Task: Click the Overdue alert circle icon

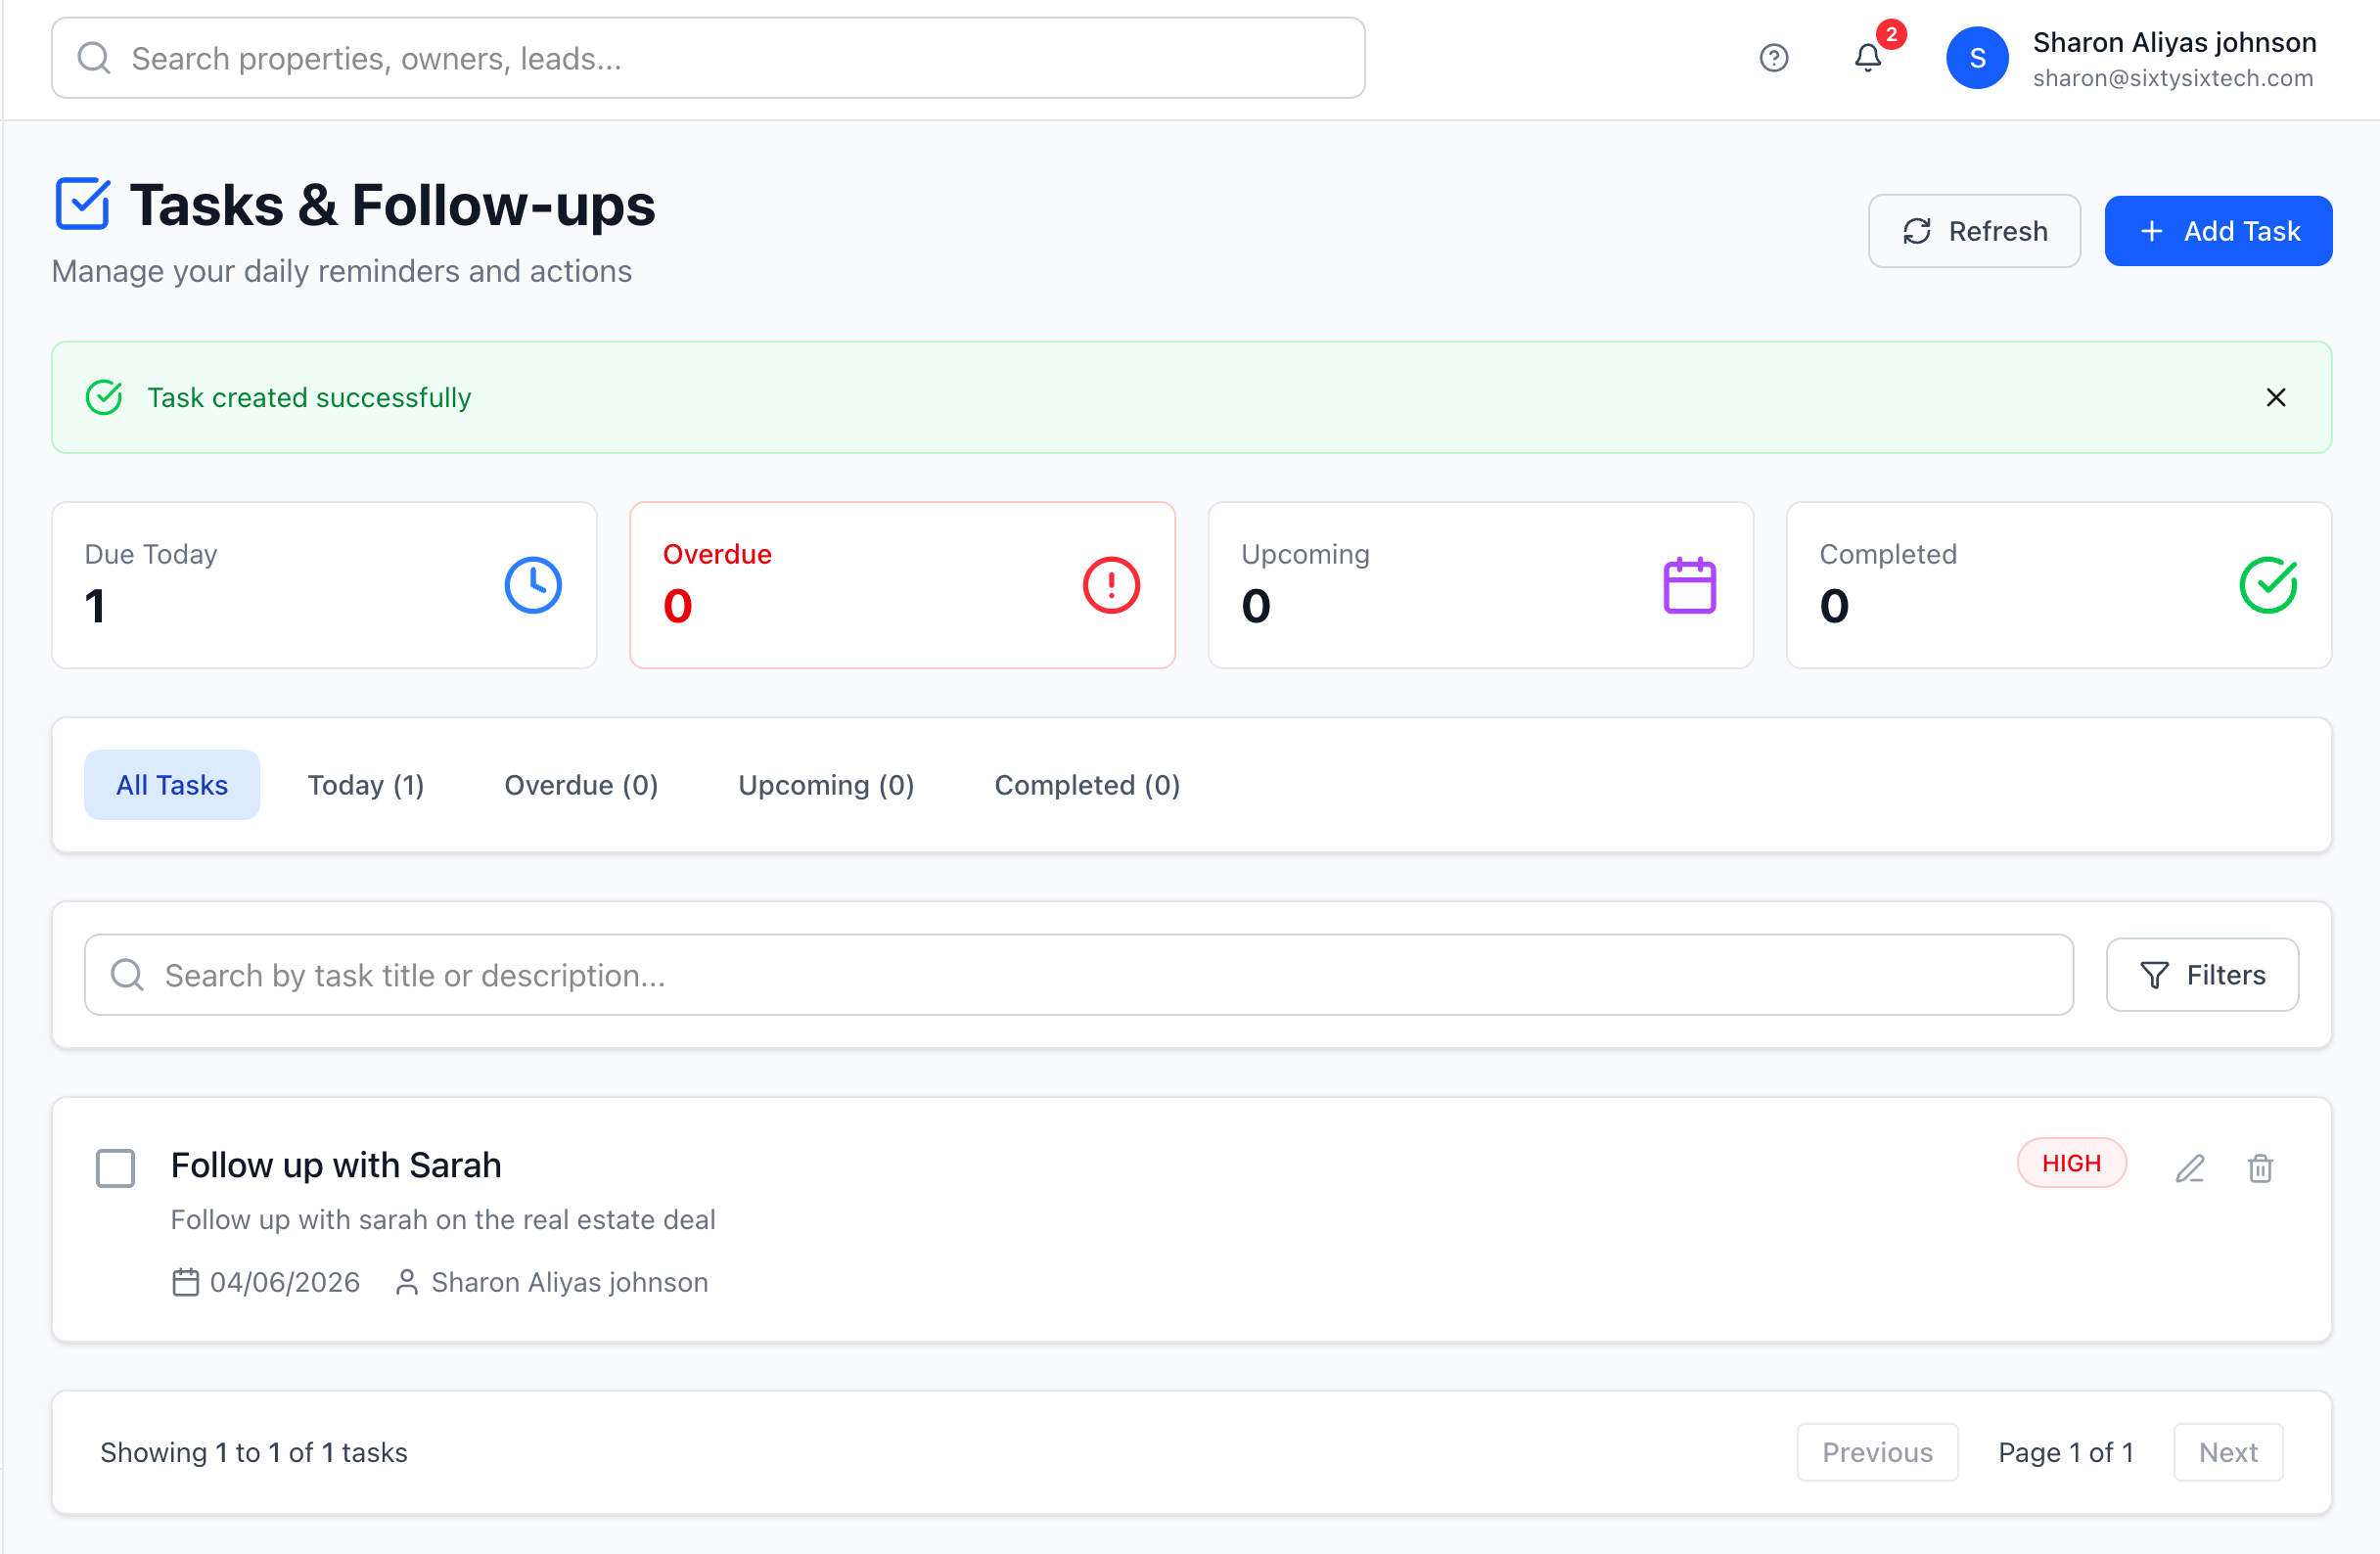Action: tap(1111, 585)
